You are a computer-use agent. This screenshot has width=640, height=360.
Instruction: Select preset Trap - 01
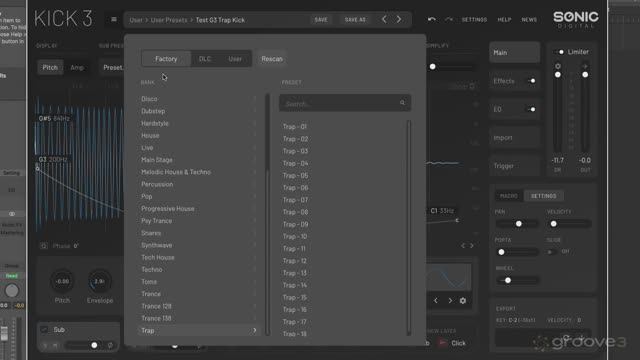click(295, 127)
